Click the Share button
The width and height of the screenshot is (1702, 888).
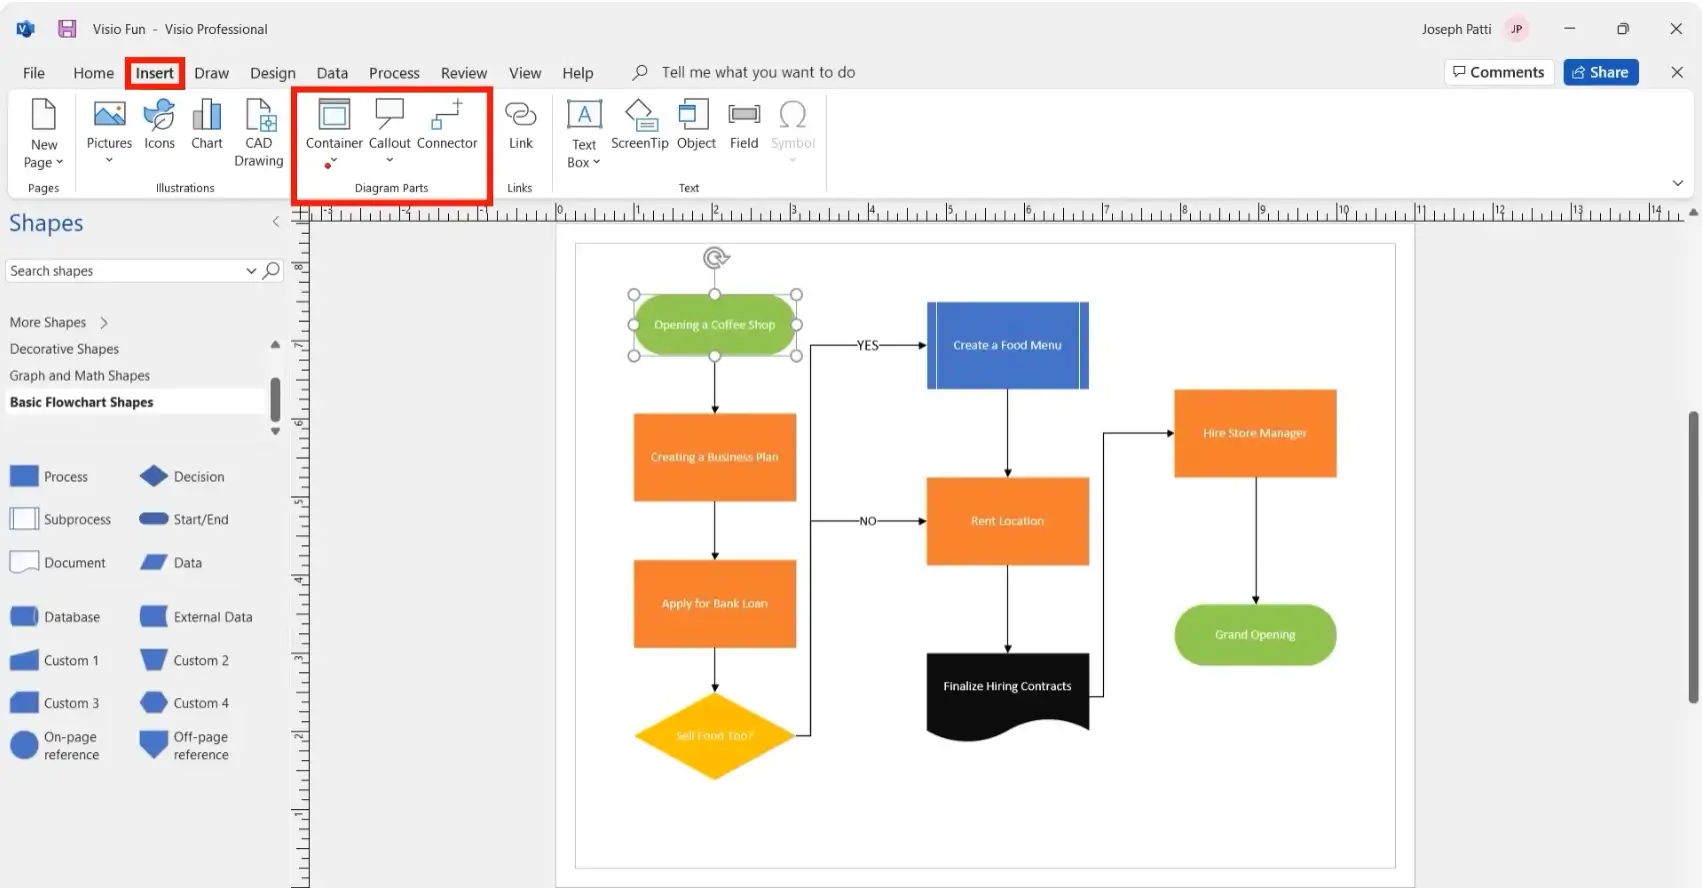point(1600,72)
